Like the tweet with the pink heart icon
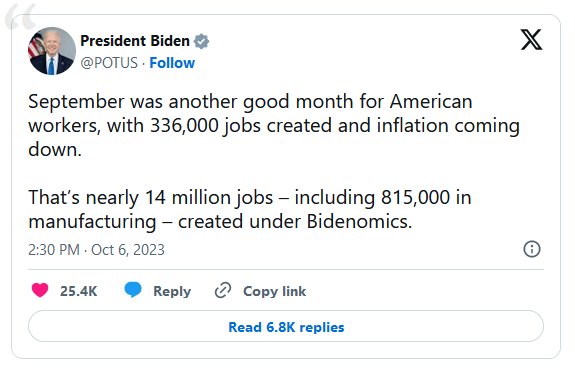Screen dimensions: 575x377 coord(40,290)
